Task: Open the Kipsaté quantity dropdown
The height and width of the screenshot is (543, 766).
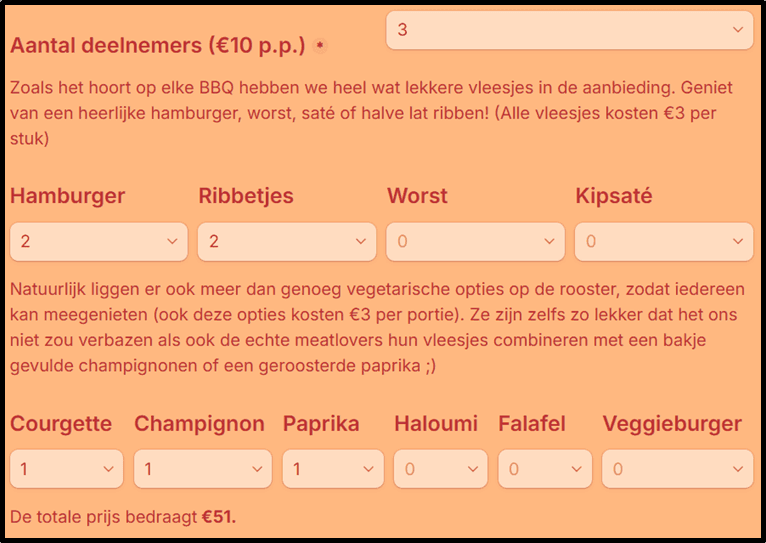Action: point(663,241)
